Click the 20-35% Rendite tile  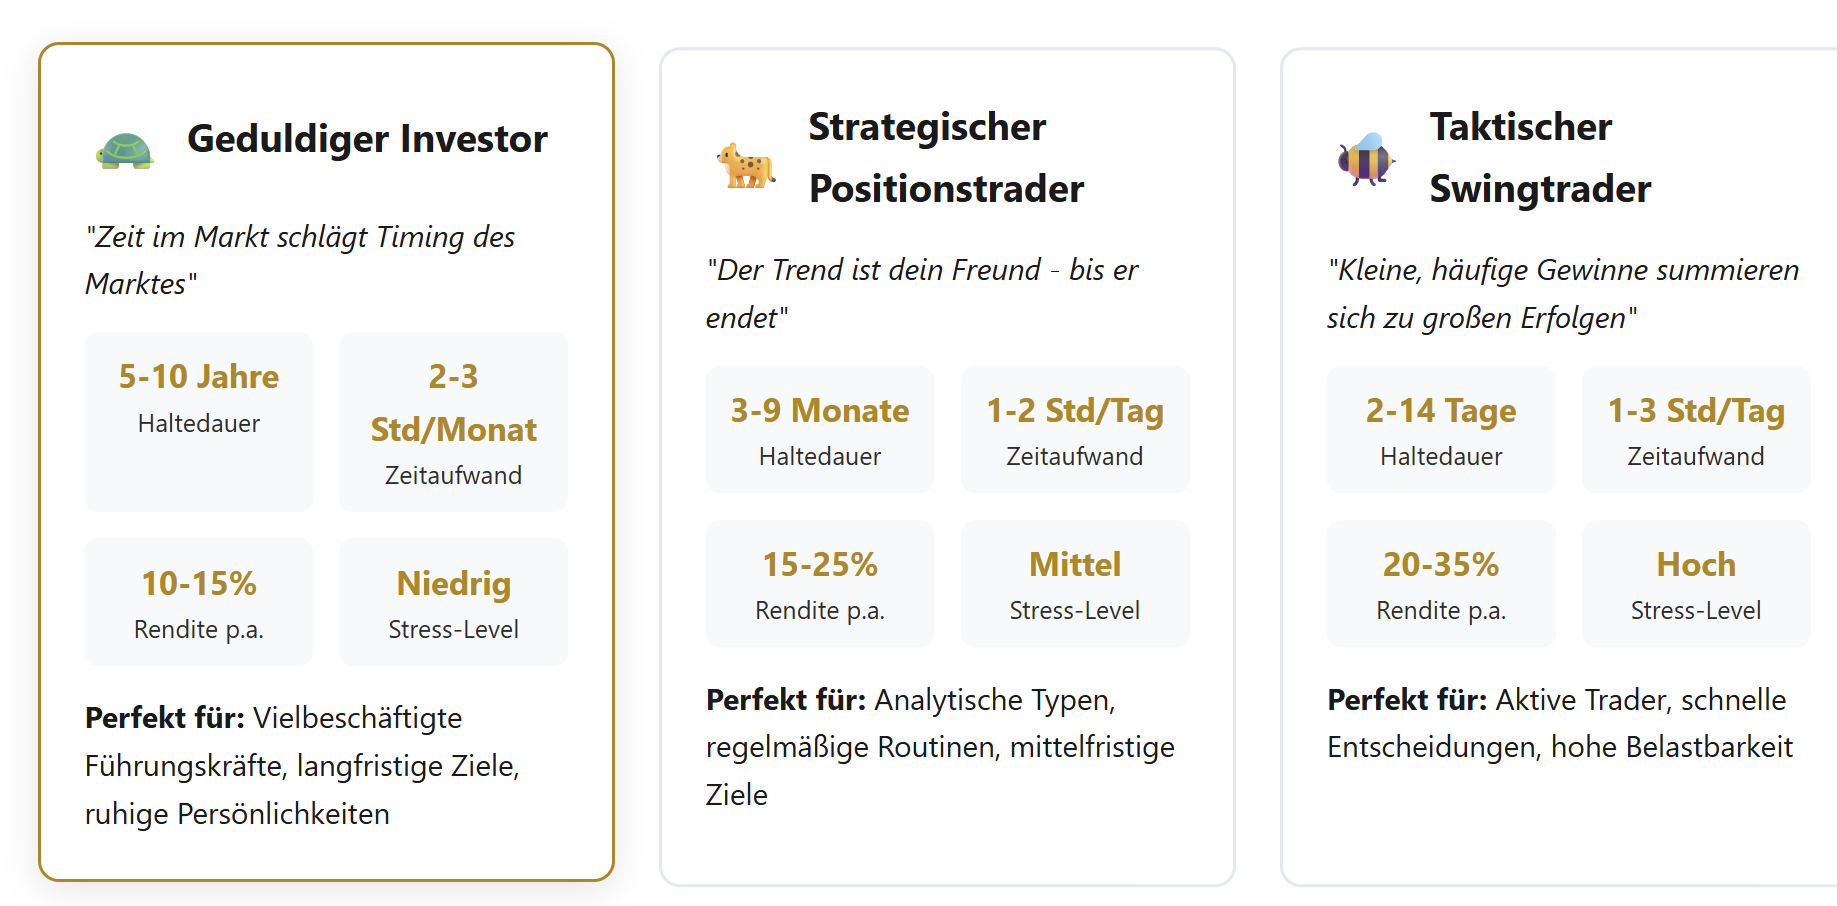point(1441,583)
